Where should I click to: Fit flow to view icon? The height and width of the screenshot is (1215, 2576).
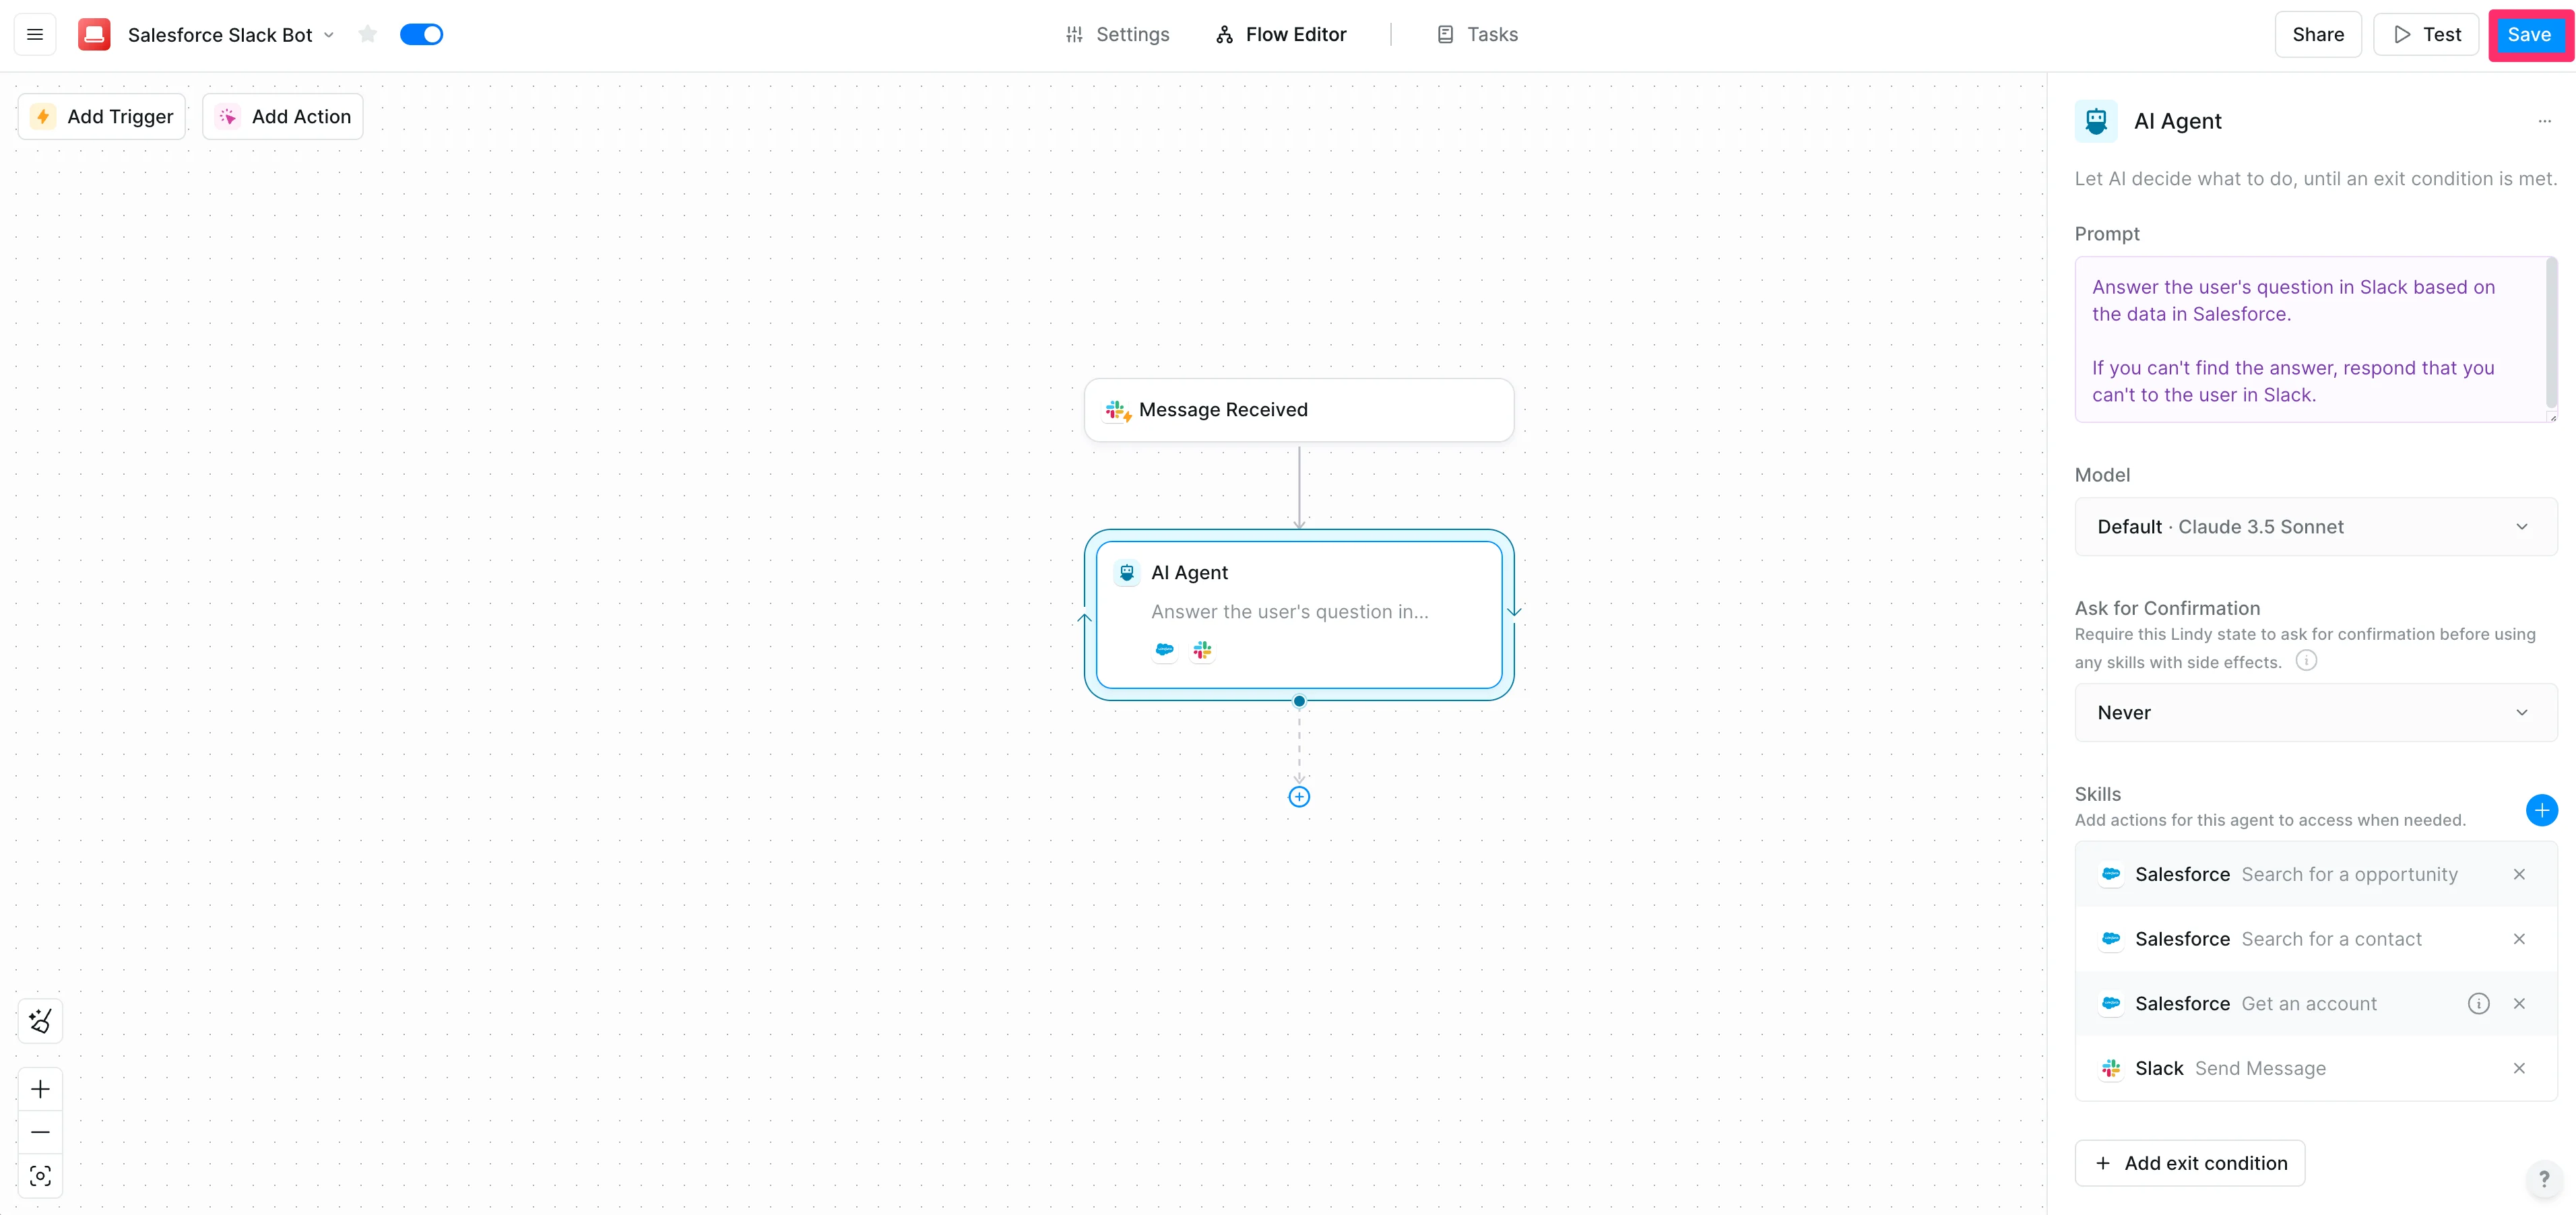tap(40, 1176)
